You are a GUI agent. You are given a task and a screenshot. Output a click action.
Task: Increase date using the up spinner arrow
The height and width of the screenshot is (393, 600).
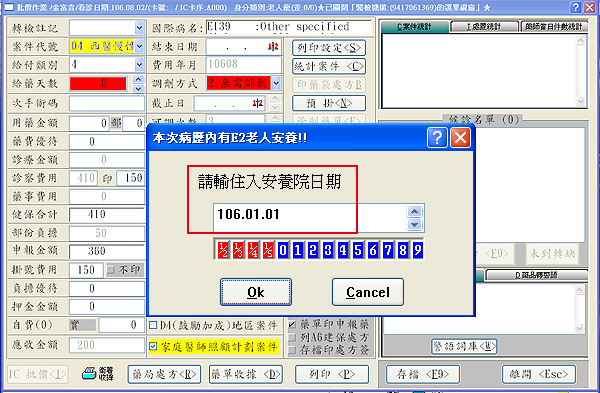(414, 211)
